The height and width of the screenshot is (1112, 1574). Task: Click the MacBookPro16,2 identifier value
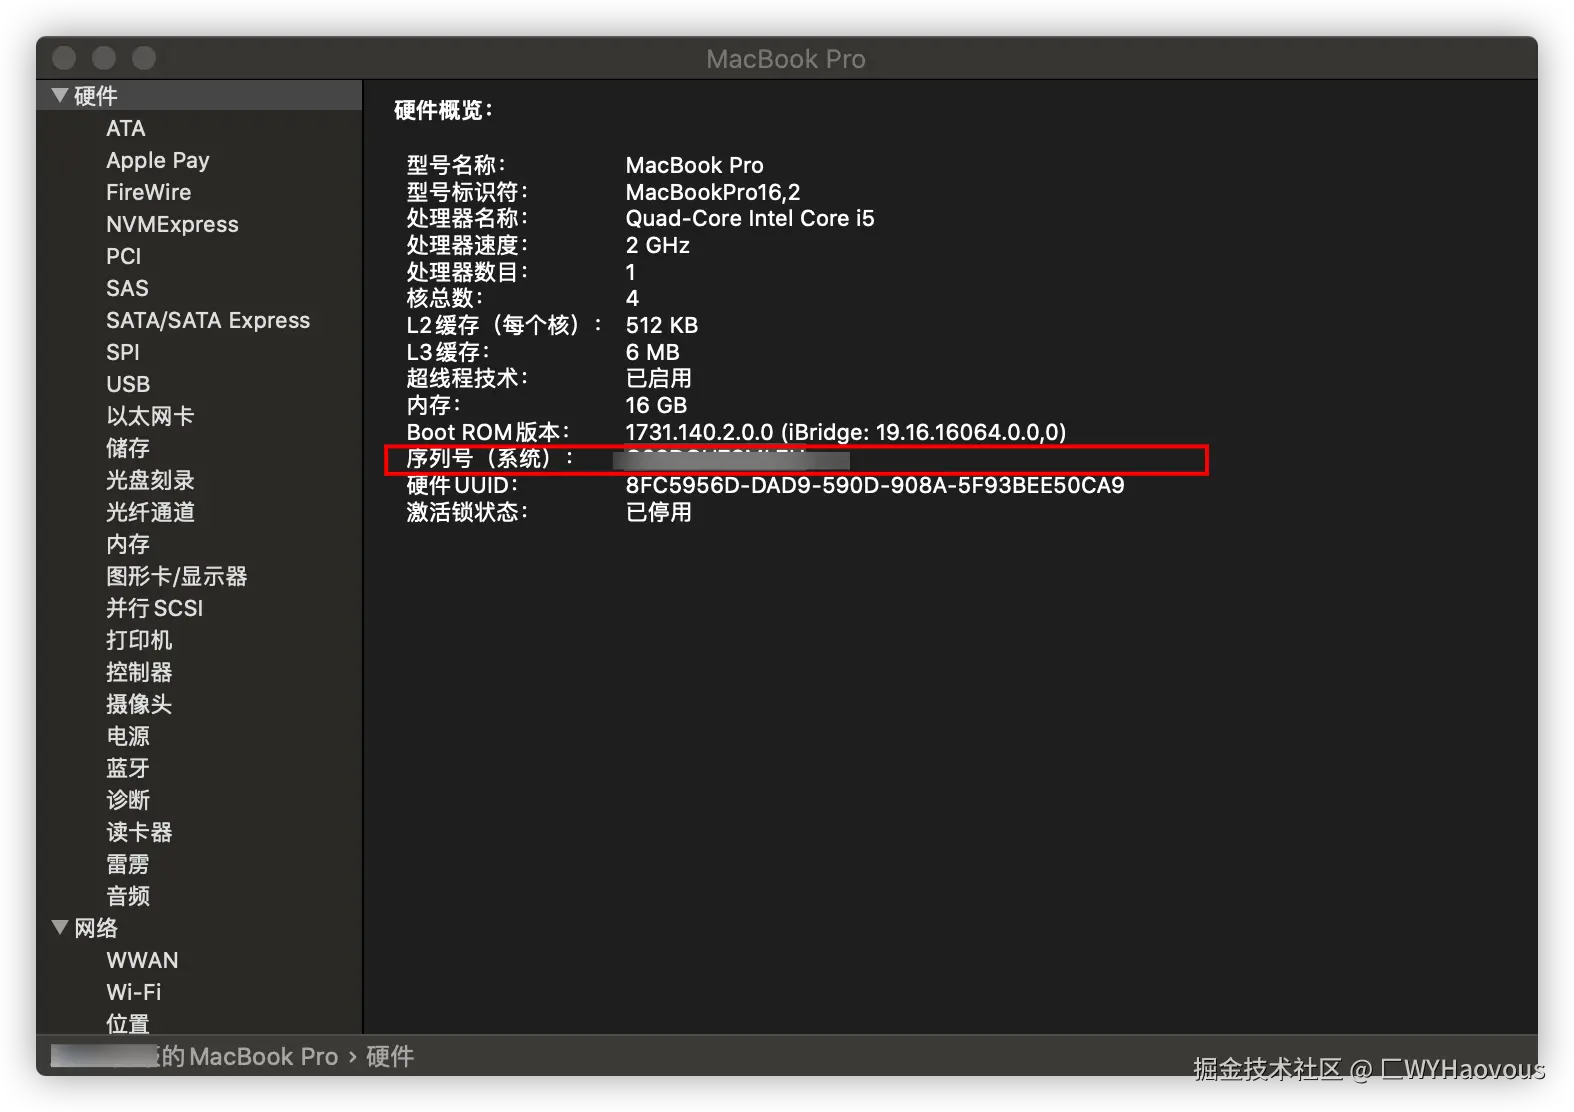[x=713, y=192]
